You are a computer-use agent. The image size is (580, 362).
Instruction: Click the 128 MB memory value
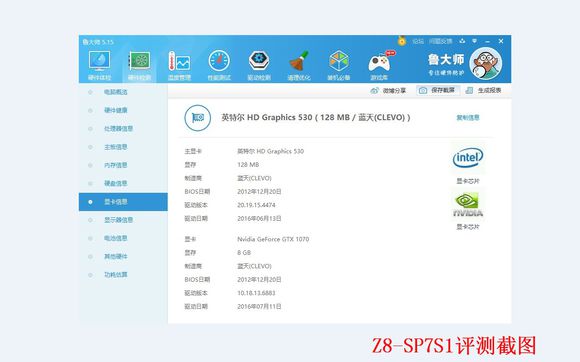(x=248, y=165)
